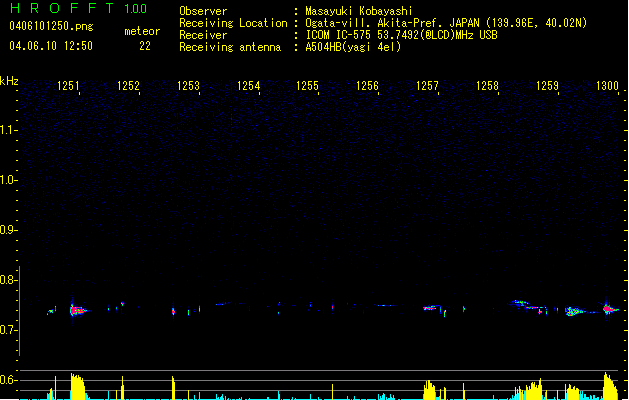Click the 1252 time marker
629x400 pixels.
(128, 86)
